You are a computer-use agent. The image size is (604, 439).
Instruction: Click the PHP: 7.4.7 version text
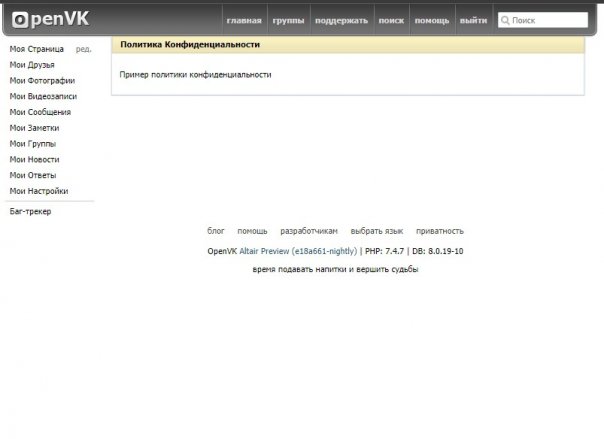click(x=384, y=251)
